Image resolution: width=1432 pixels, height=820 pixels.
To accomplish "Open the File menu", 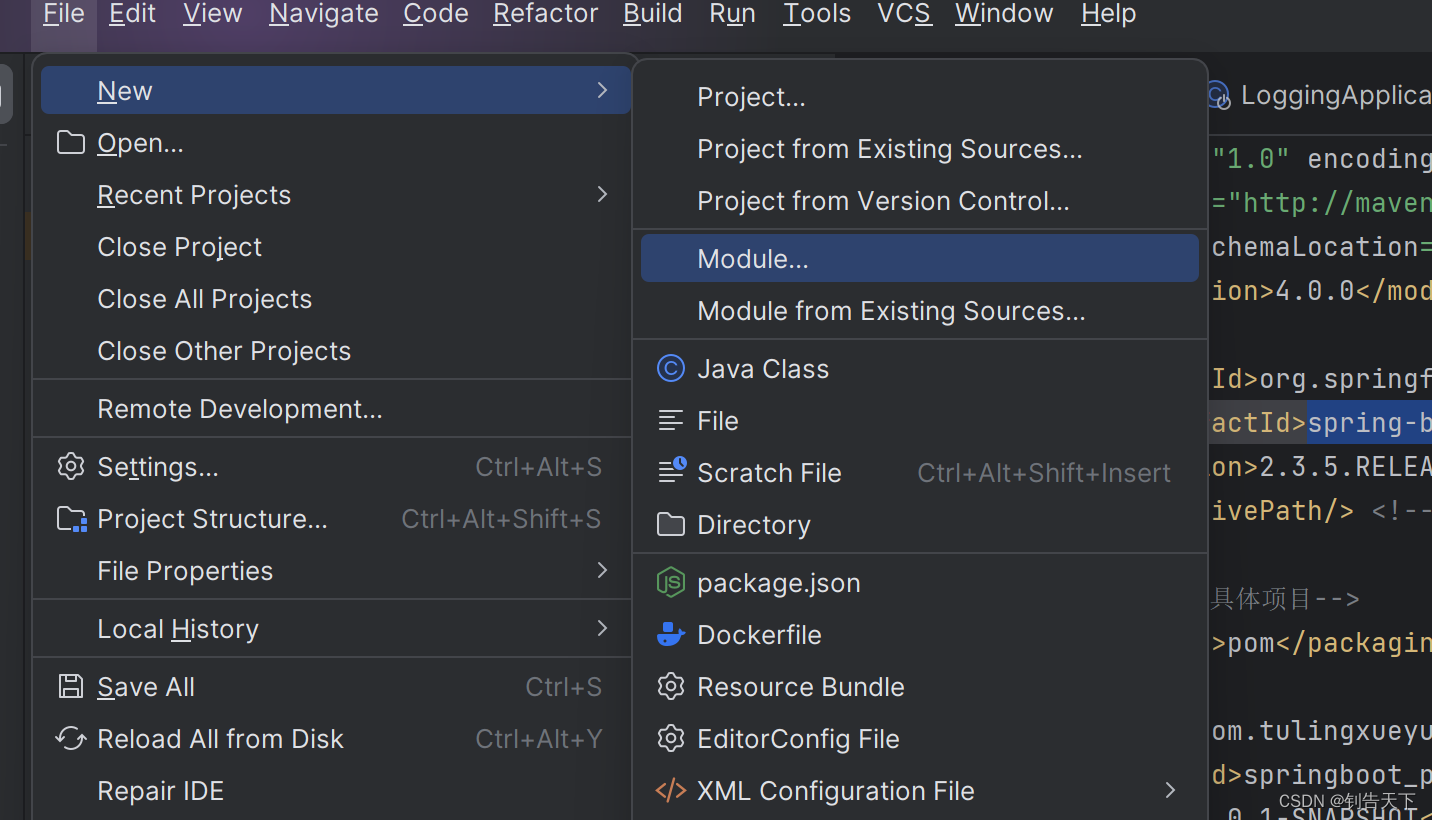I will click(x=64, y=14).
